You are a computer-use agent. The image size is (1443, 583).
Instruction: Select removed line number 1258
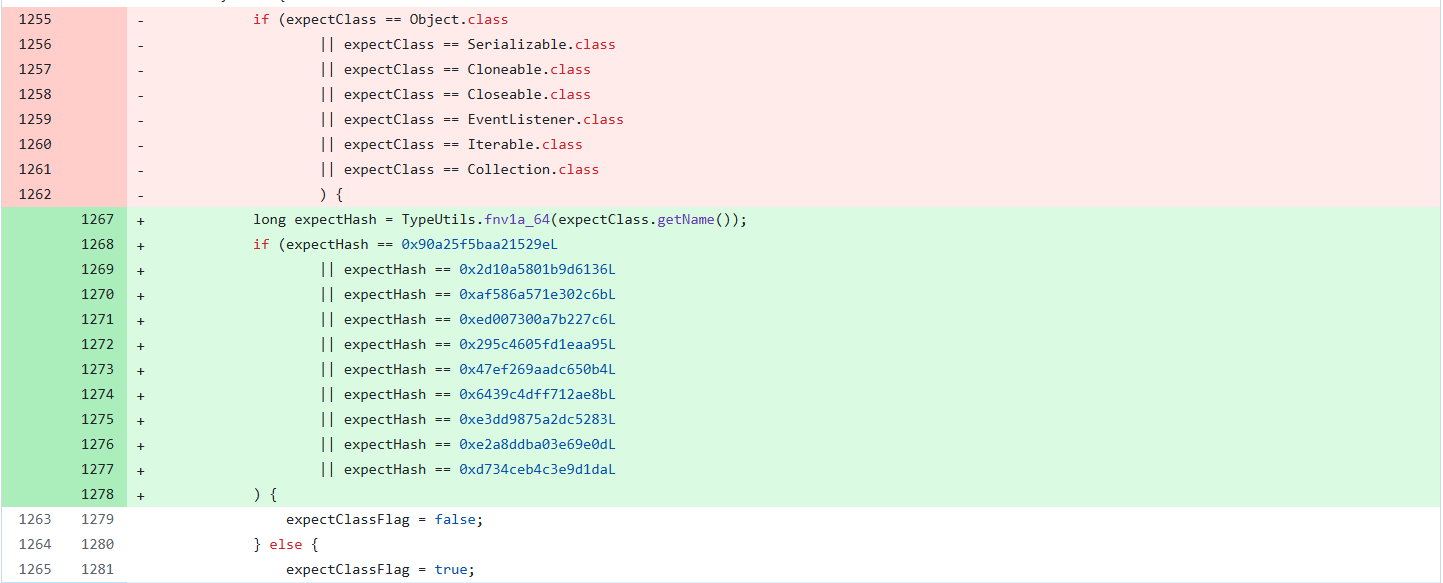[35, 94]
